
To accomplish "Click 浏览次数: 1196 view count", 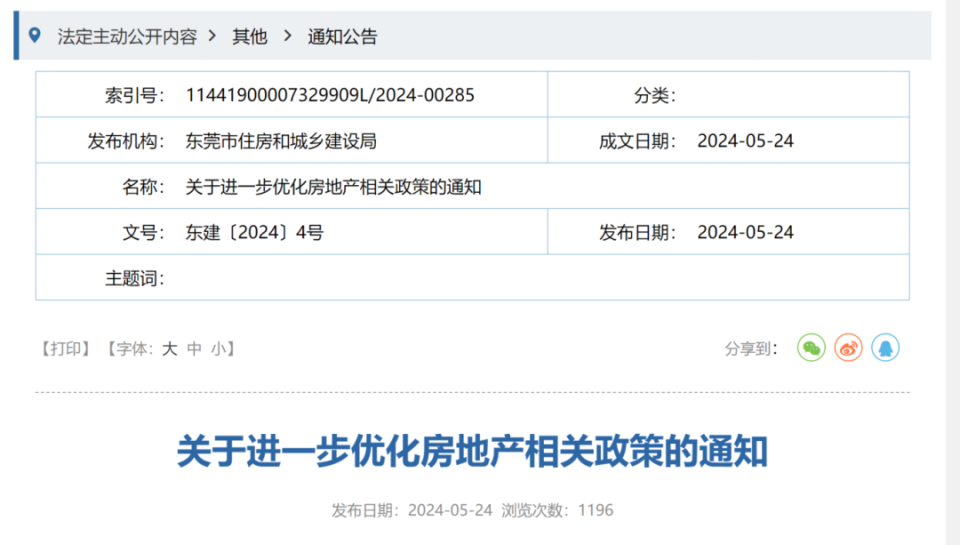I will point(557,510).
